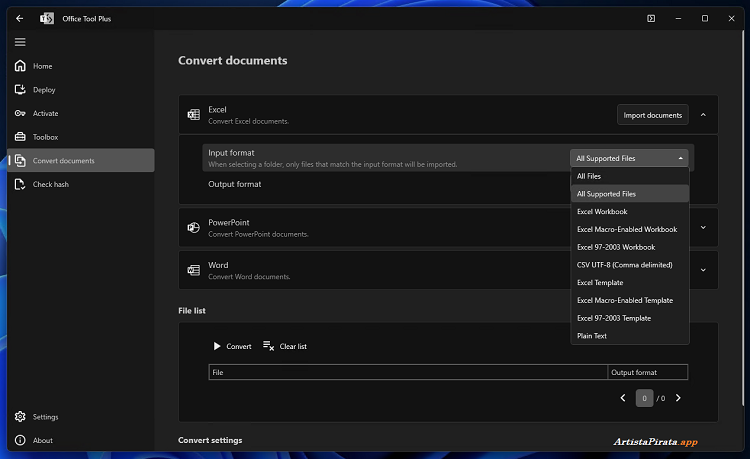This screenshot has height=459, width=750.
Task: Select All Supported Files option in list
Action: pos(630,194)
